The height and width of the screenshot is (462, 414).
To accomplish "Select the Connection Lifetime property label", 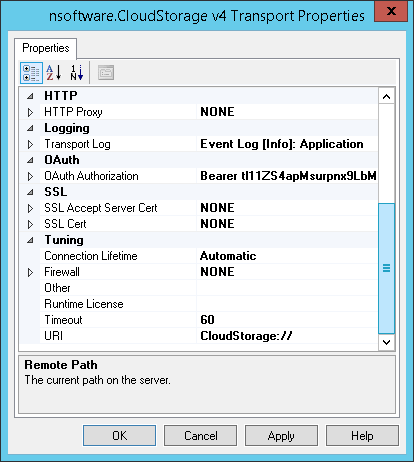I will tap(91, 256).
